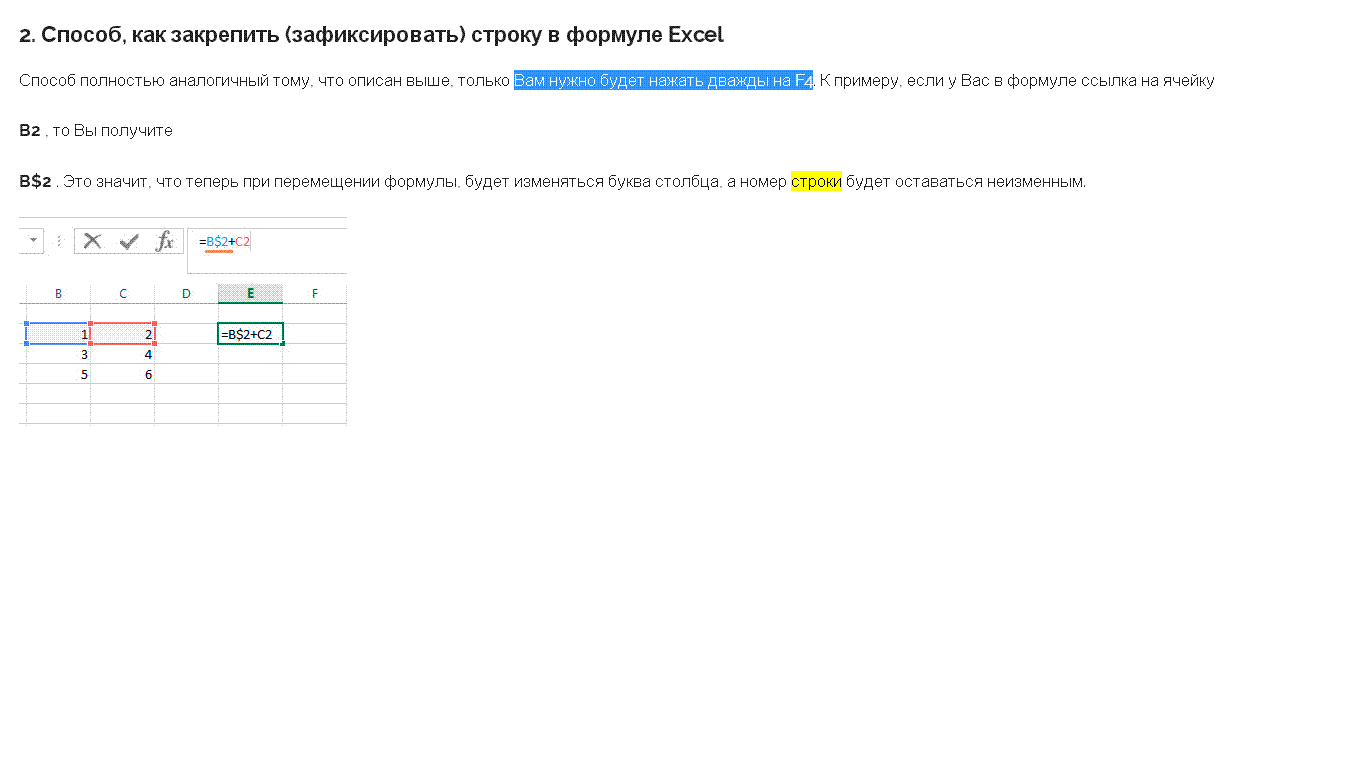Viewport: 1360px width, 768px height.
Task: Click the cancel X icon in formula bar
Action: tap(93, 241)
